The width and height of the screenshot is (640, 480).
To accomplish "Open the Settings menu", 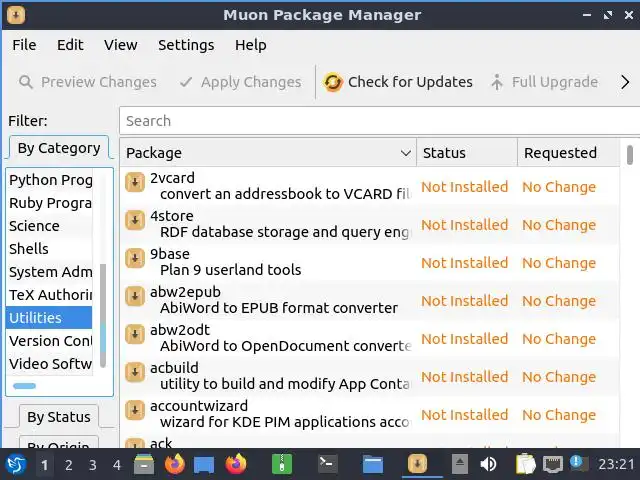I will click(186, 45).
